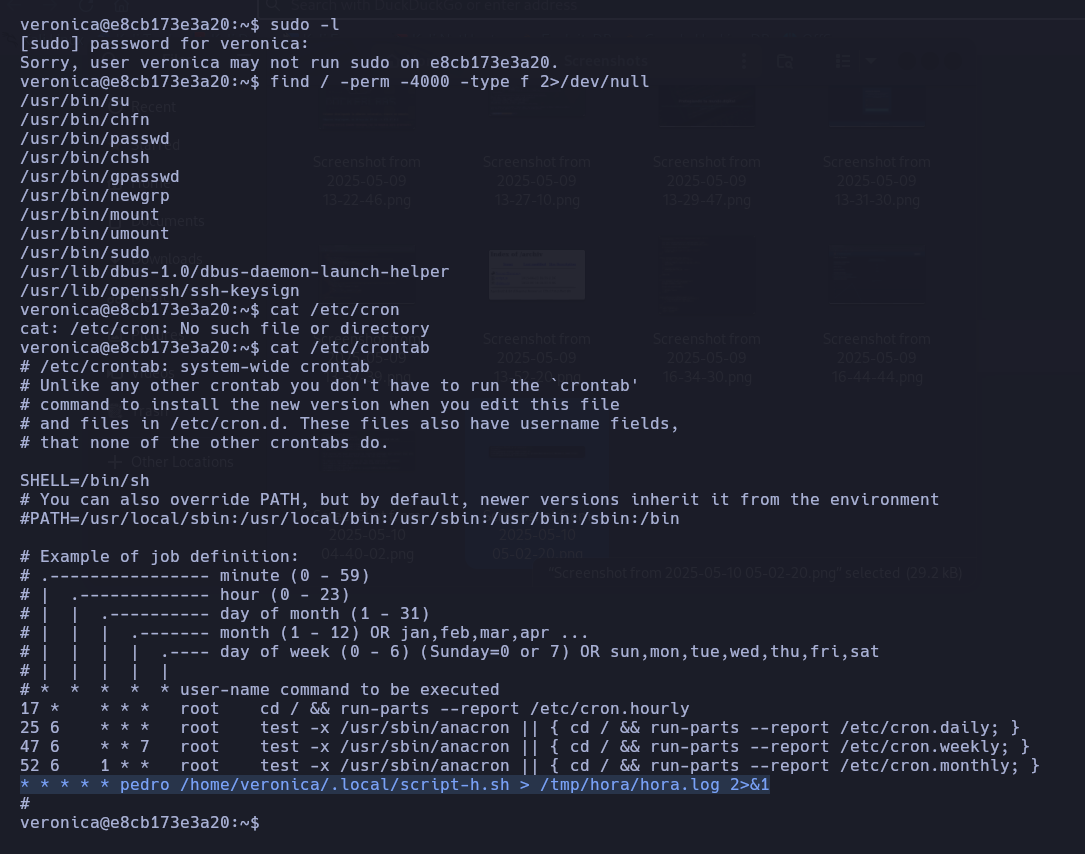Select file Screenshot from 2025-05-09 13-31-30.png
The height and width of the screenshot is (854, 1085).
(x=877, y=181)
